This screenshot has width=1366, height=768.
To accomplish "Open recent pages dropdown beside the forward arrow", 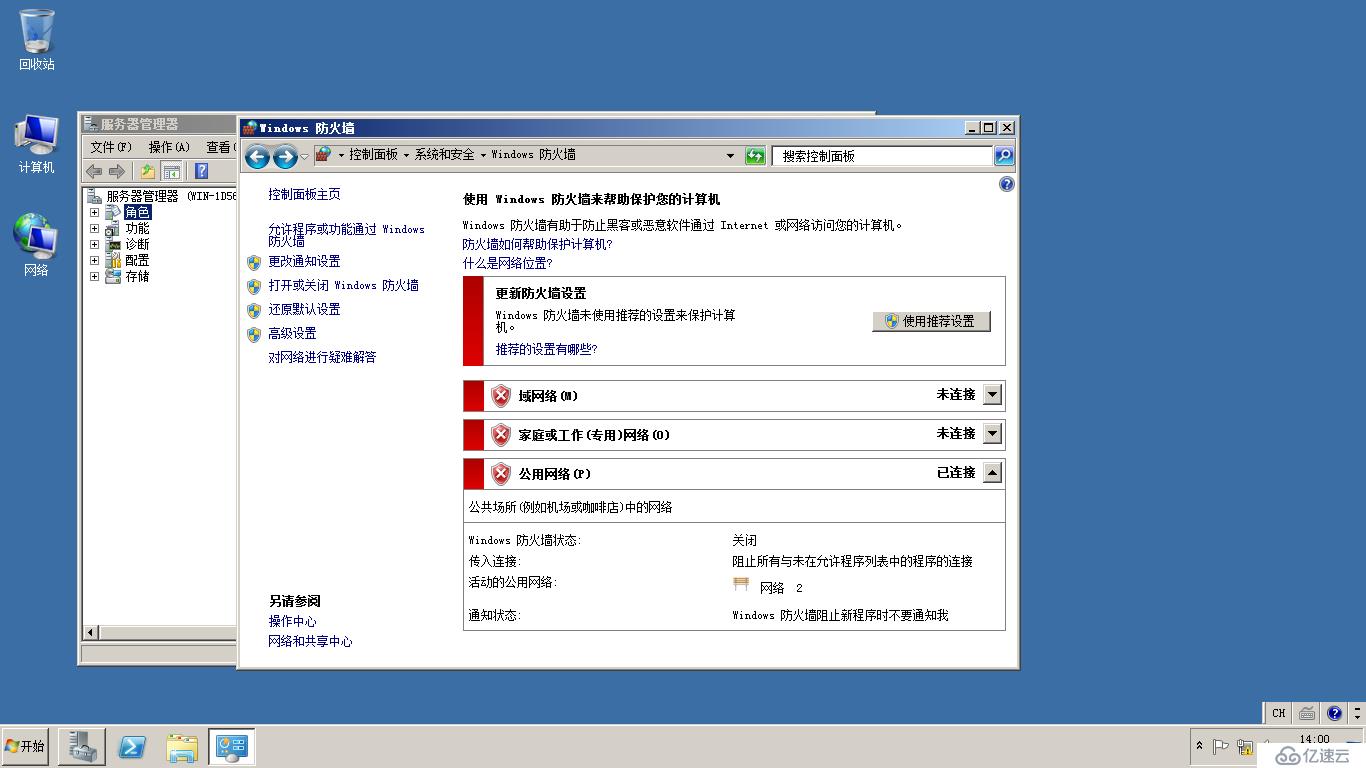I will pos(304,157).
